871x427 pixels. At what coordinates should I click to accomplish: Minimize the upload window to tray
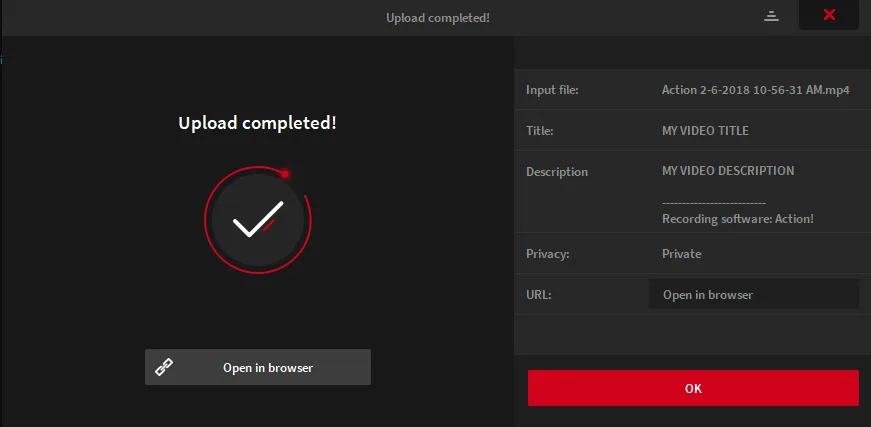click(x=771, y=16)
